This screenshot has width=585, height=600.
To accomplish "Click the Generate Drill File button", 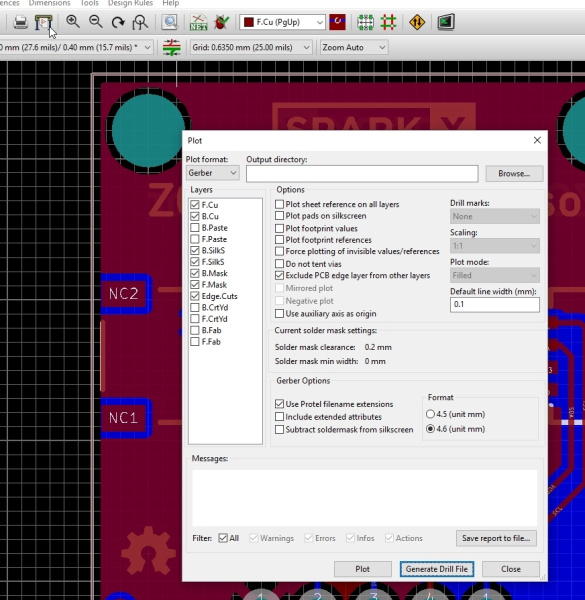I will (437, 569).
